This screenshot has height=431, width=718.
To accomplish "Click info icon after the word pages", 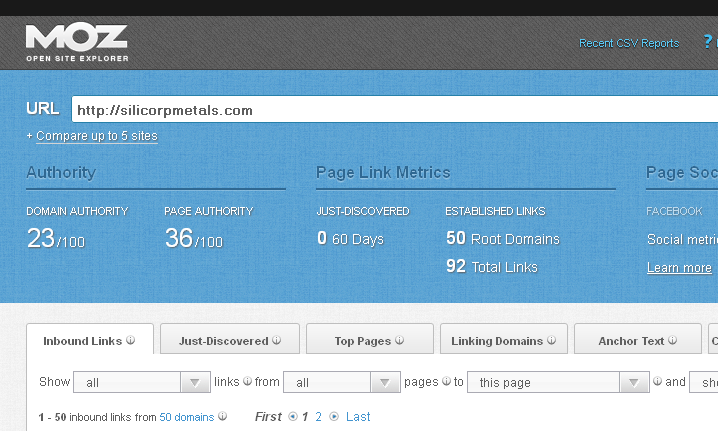I will (446, 381).
